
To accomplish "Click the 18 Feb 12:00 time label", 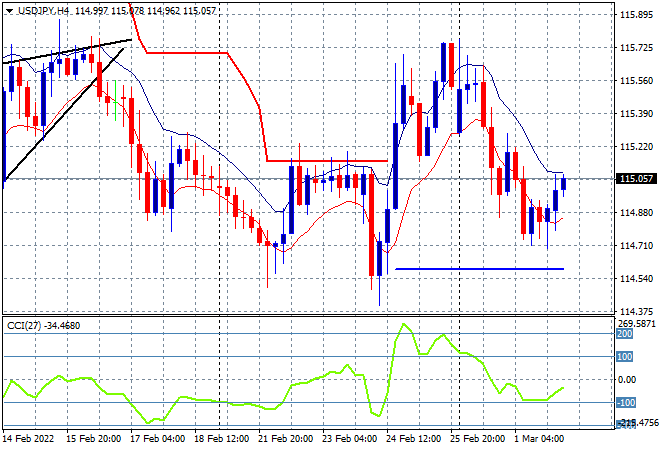I will (x=221, y=439).
